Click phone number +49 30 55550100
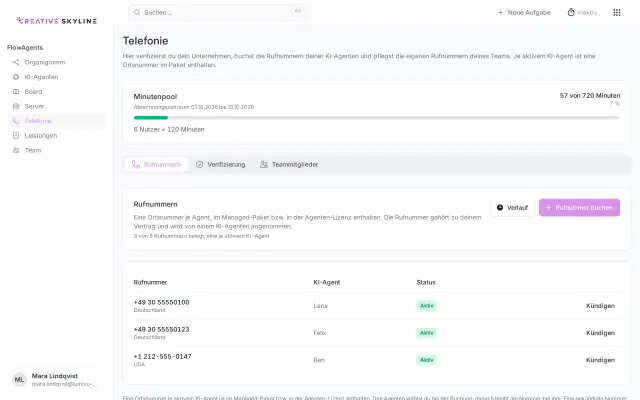This screenshot has width=640, height=400. (161, 302)
